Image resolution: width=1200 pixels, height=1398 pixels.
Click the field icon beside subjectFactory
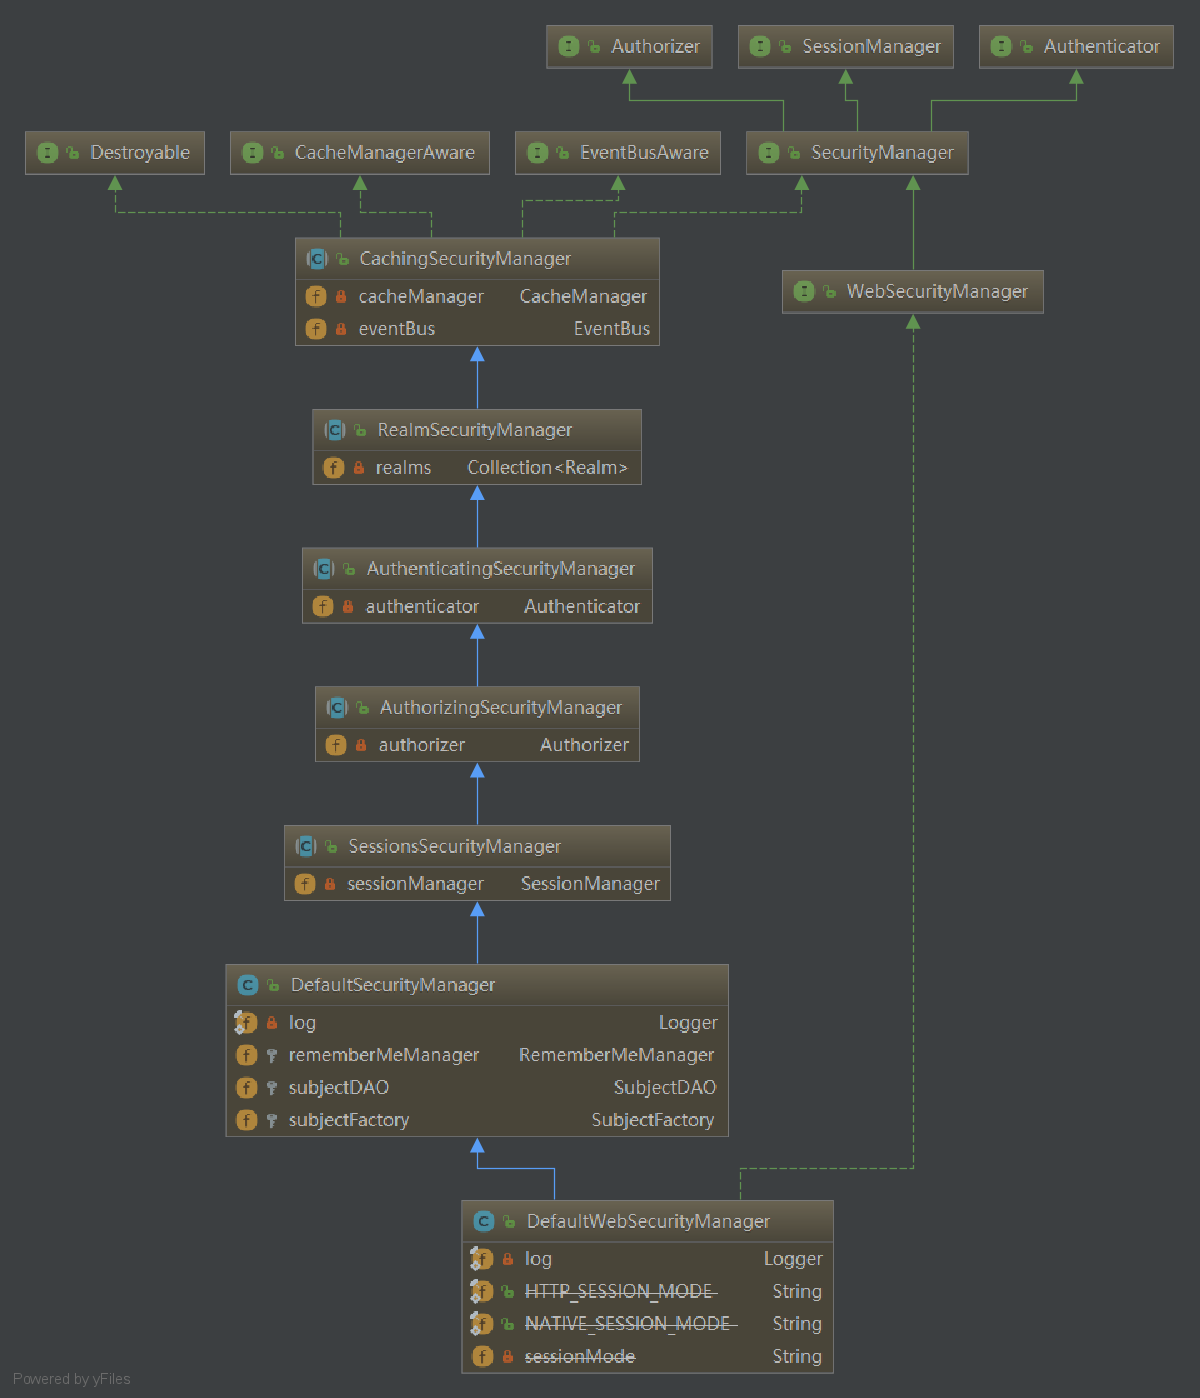(246, 1120)
